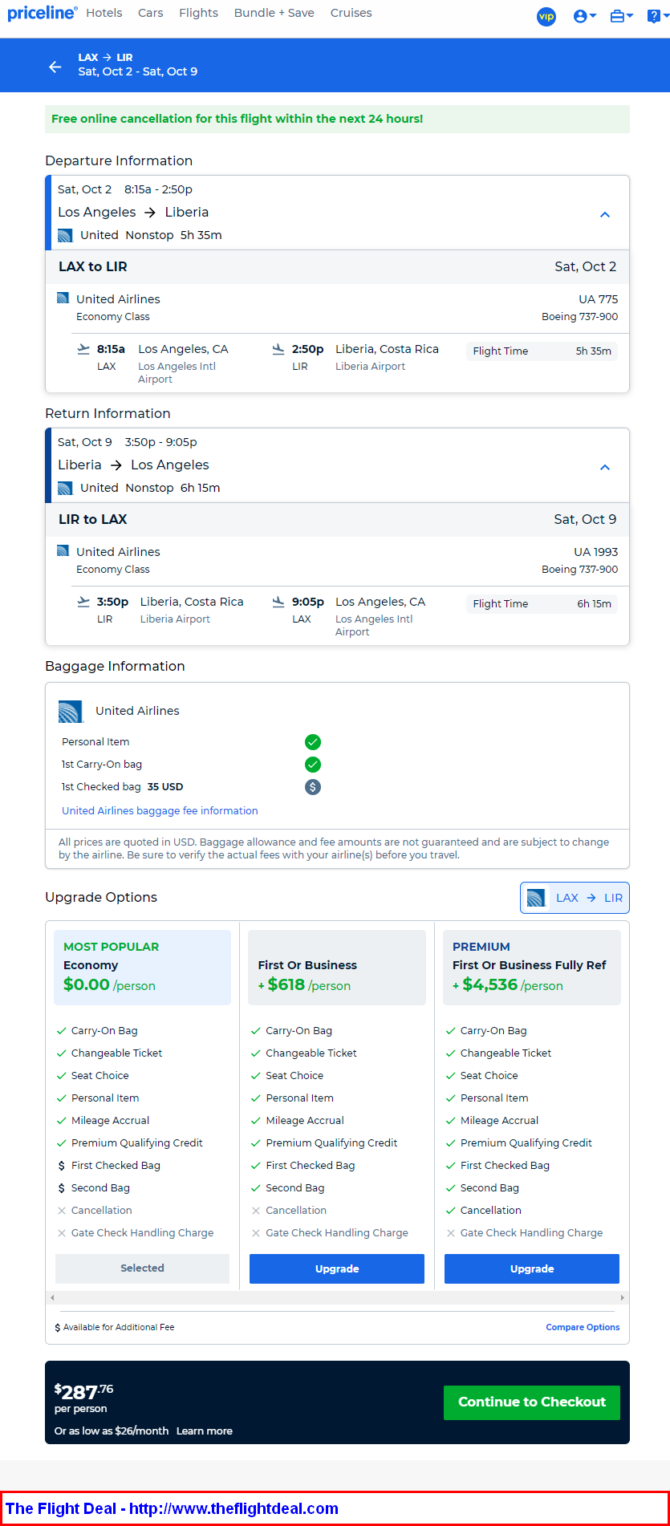670x1526 pixels.
Task: Click the United logo in the return summary
Action: [65, 488]
